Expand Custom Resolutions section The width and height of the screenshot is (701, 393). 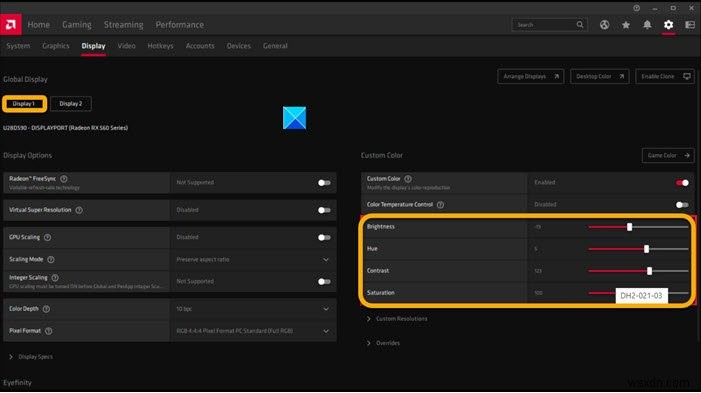point(397,319)
